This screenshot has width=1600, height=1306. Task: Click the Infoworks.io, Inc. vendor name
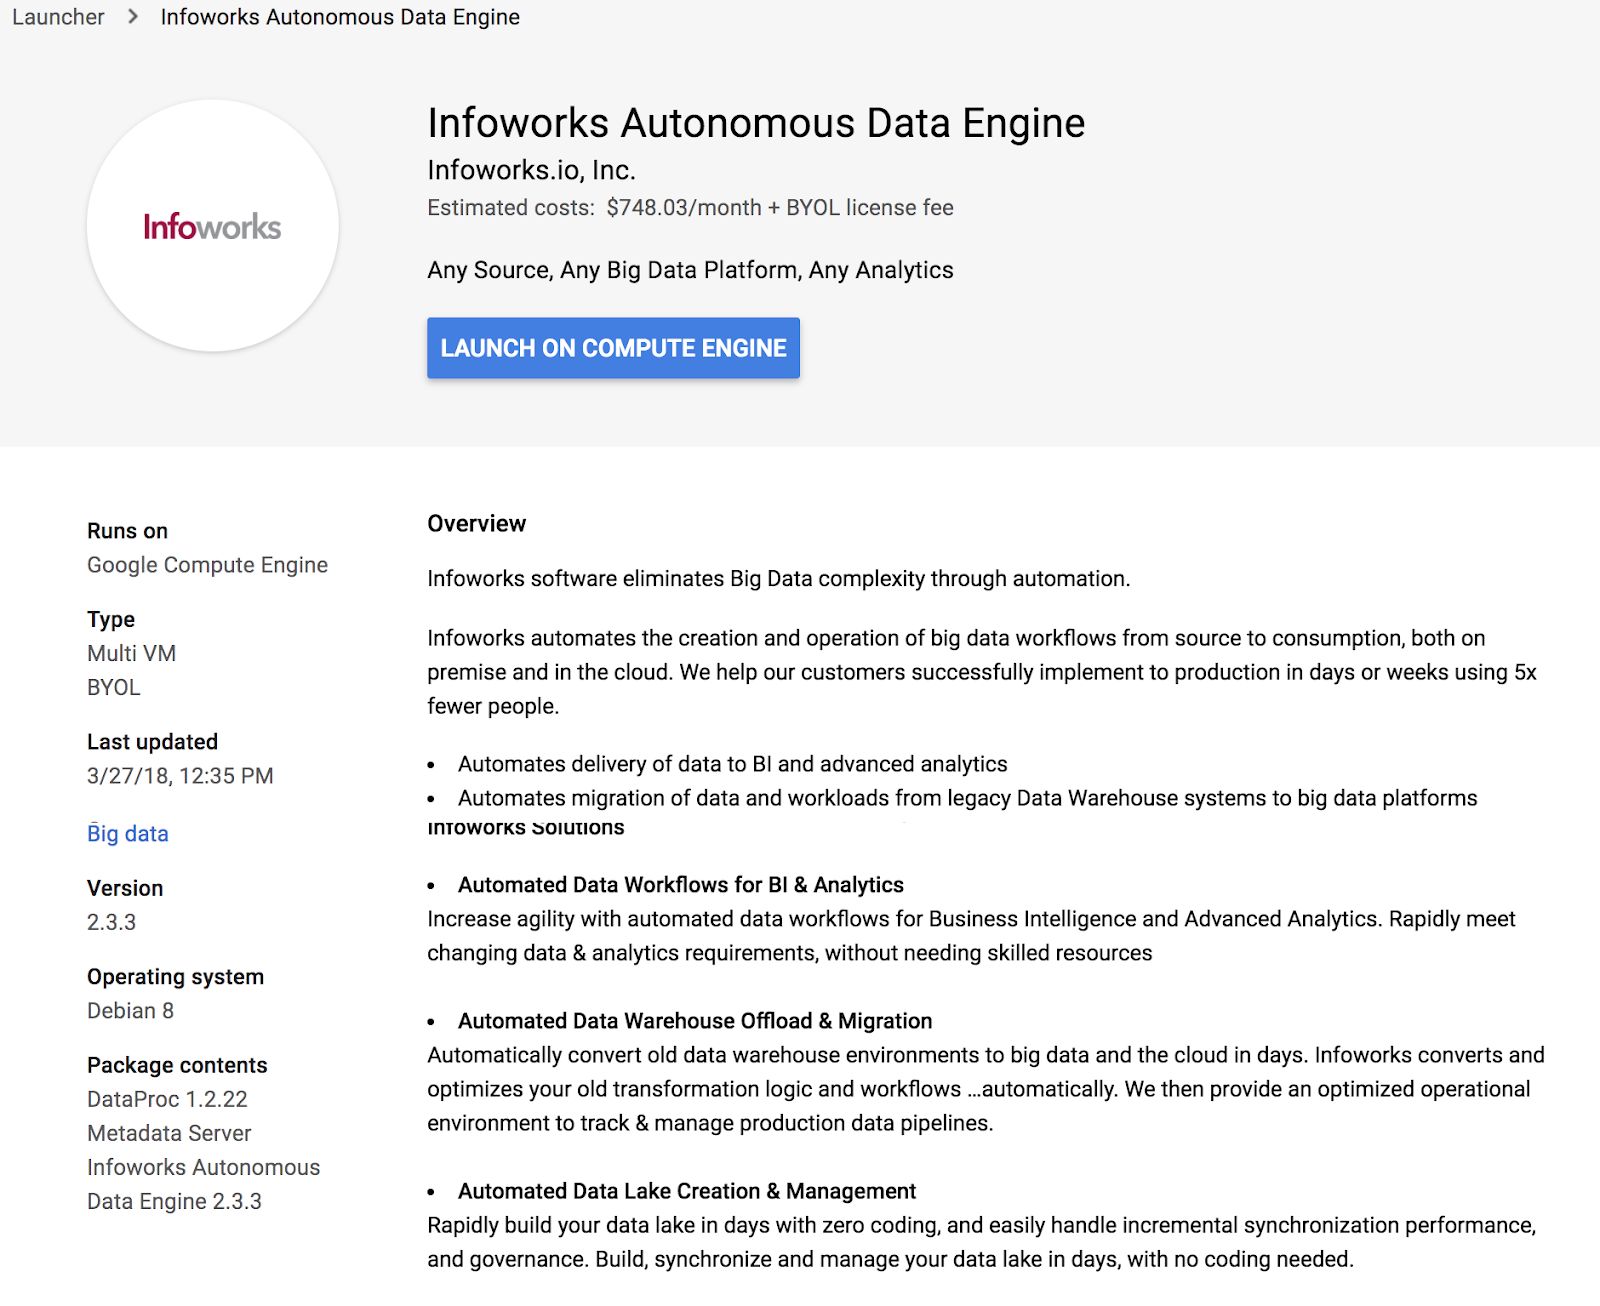tap(531, 170)
